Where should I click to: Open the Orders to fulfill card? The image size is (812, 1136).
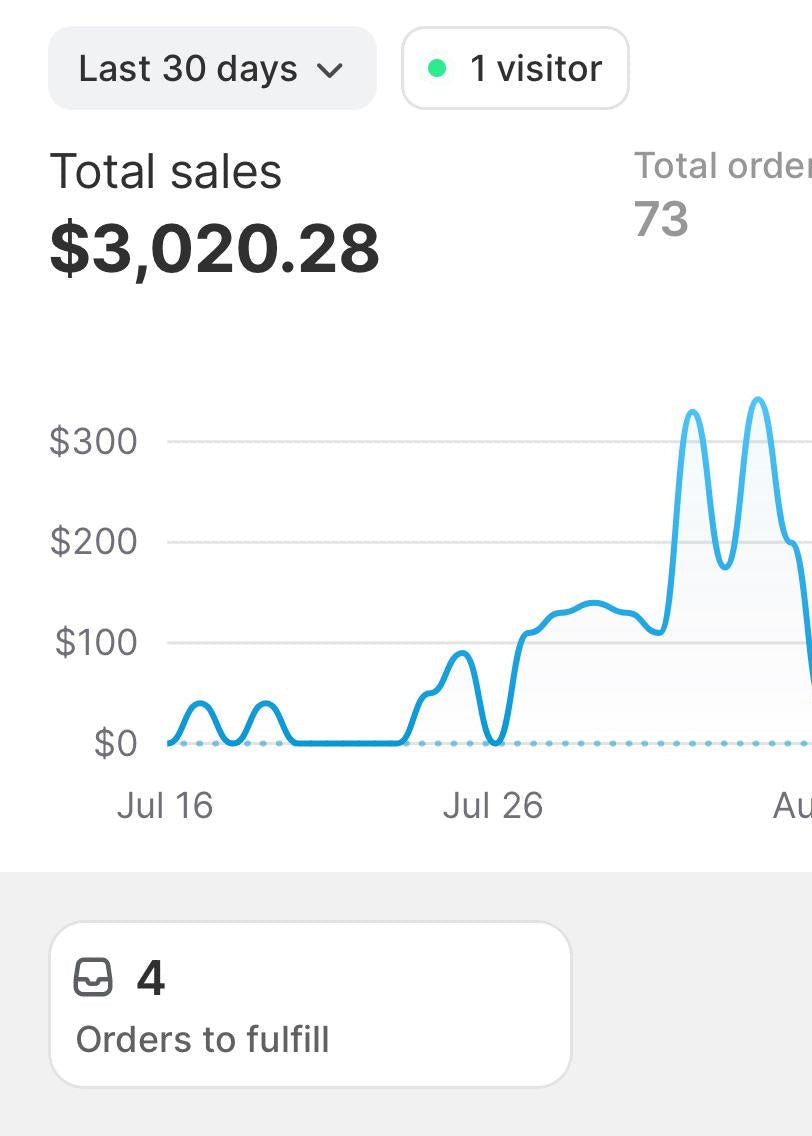point(310,1004)
